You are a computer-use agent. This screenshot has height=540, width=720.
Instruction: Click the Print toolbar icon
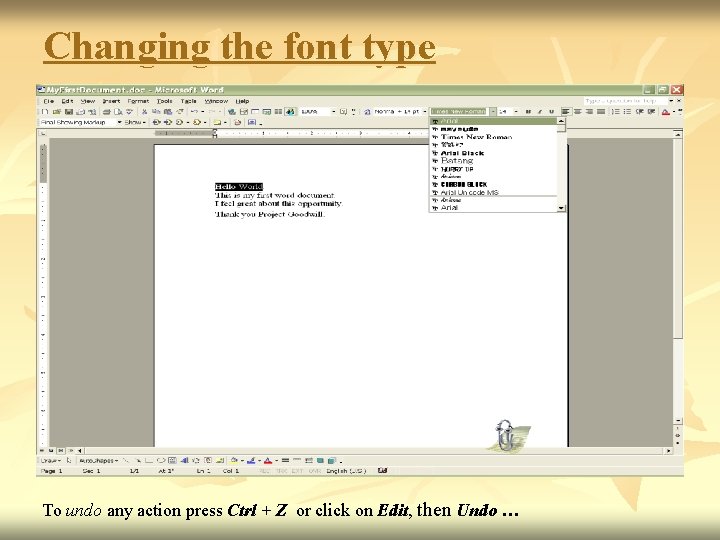[x=107, y=112]
